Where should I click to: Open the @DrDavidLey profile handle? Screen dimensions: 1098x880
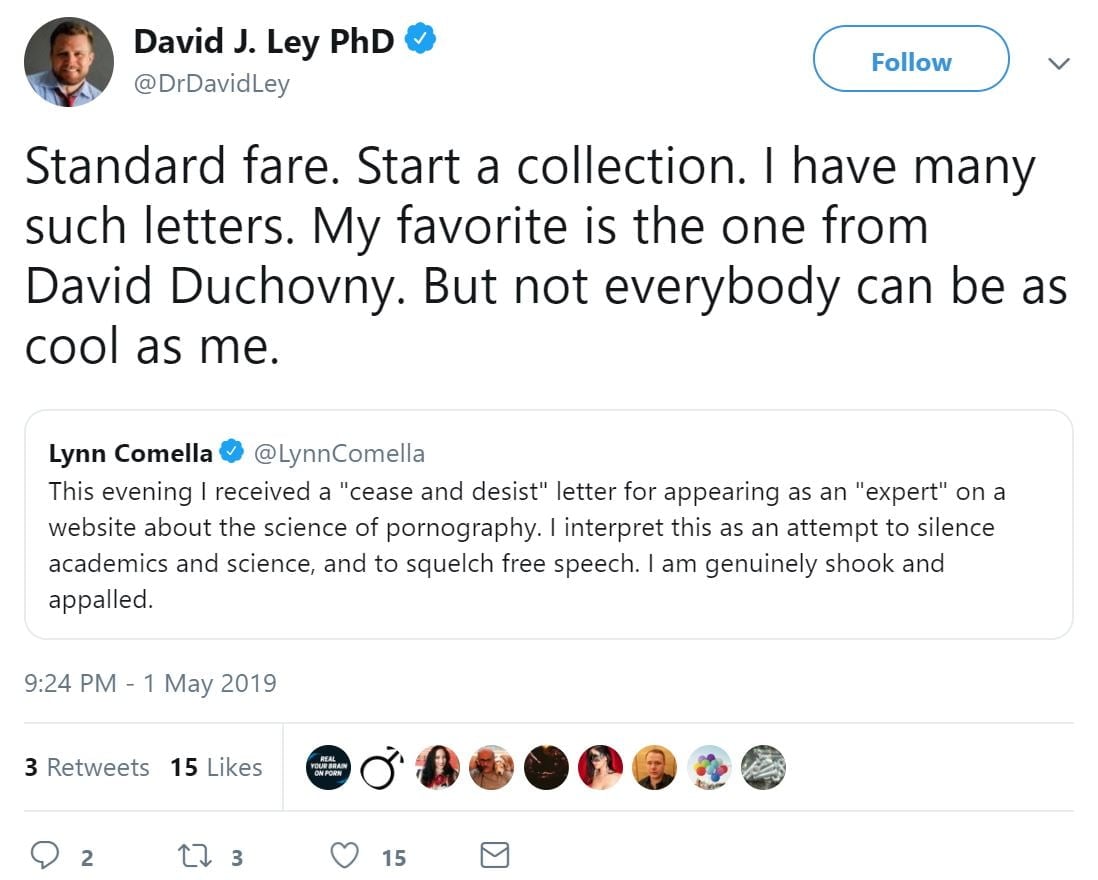(211, 84)
